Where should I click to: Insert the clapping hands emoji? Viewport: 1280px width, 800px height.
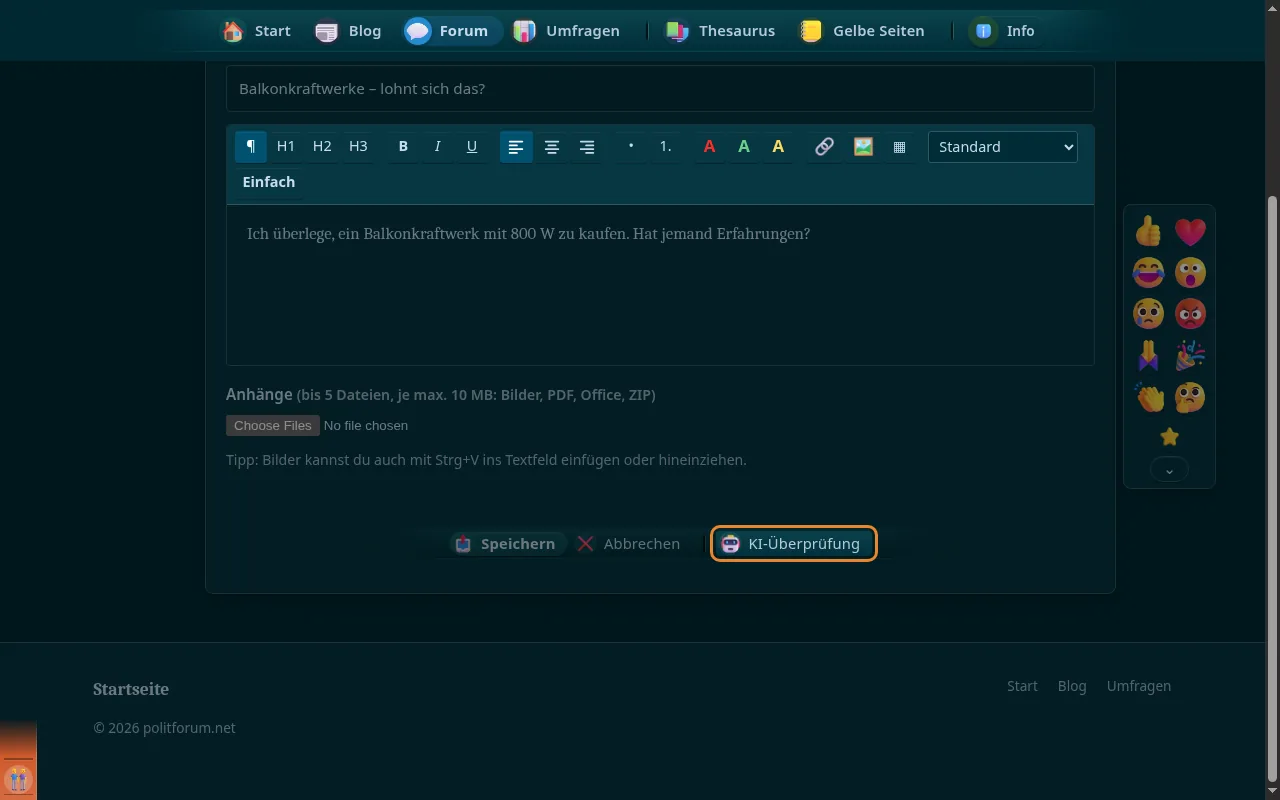click(1148, 397)
